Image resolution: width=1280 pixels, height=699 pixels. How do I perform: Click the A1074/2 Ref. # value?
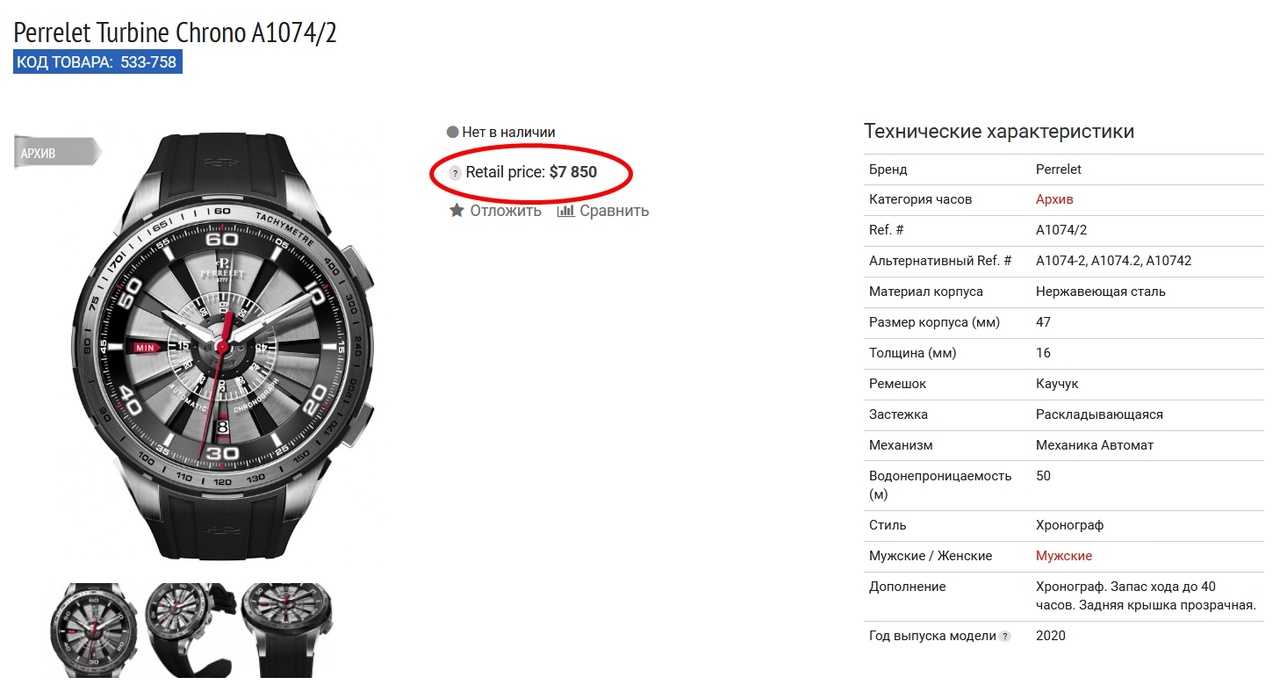tap(1062, 230)
